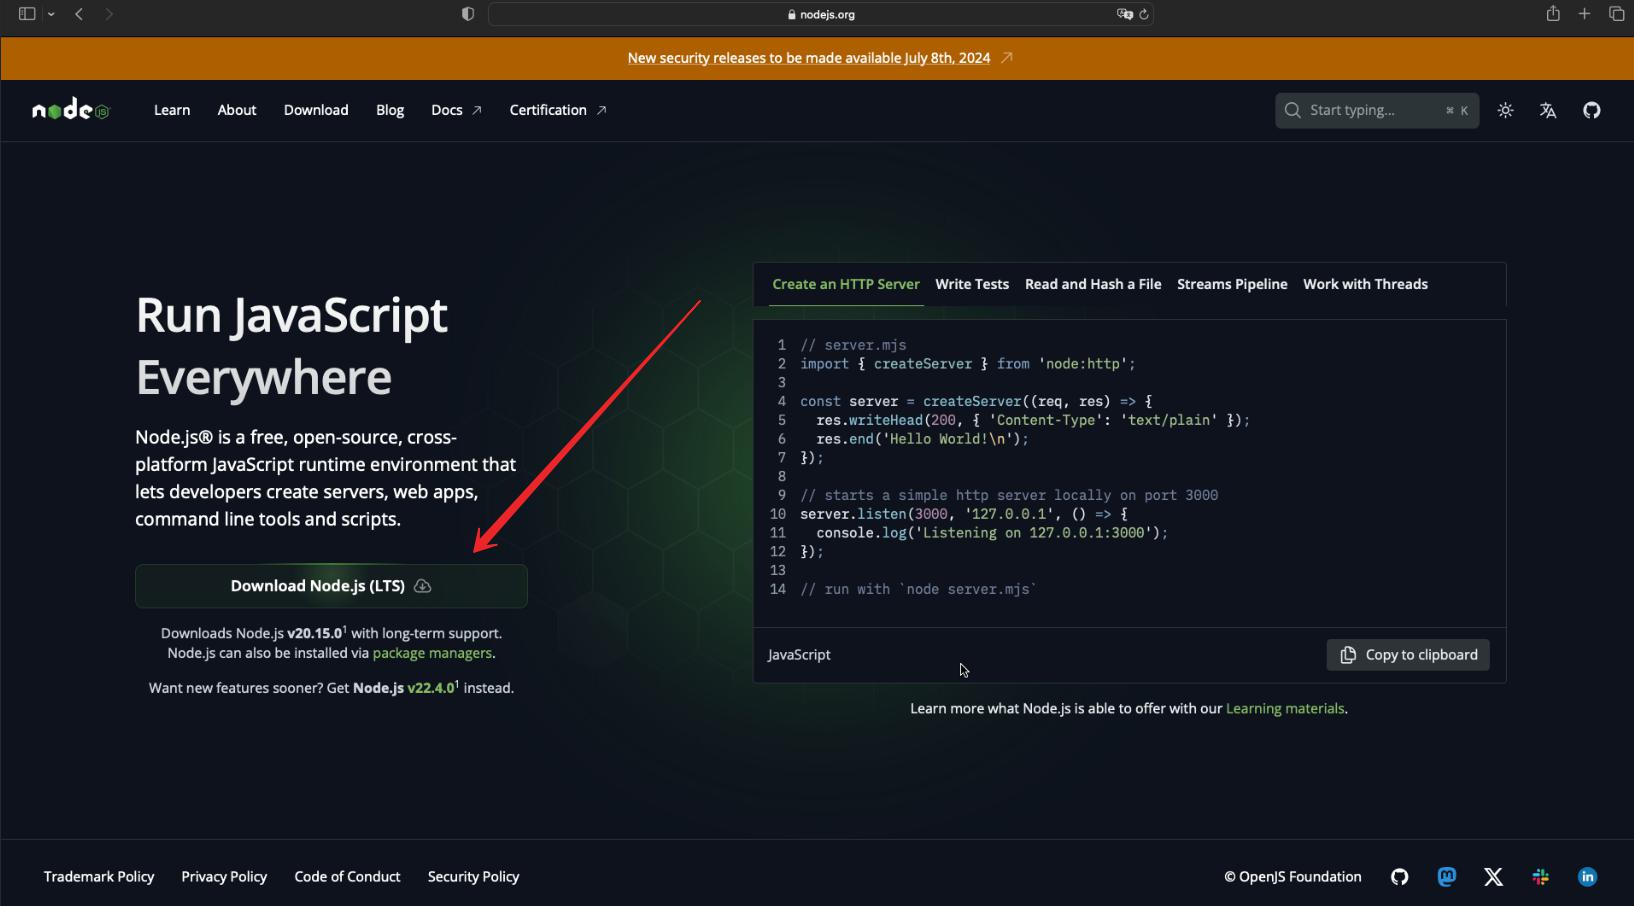Click the 'Run JavaScript Everywhere' heading
This screenshot has width=1634, height=906.
292,347
